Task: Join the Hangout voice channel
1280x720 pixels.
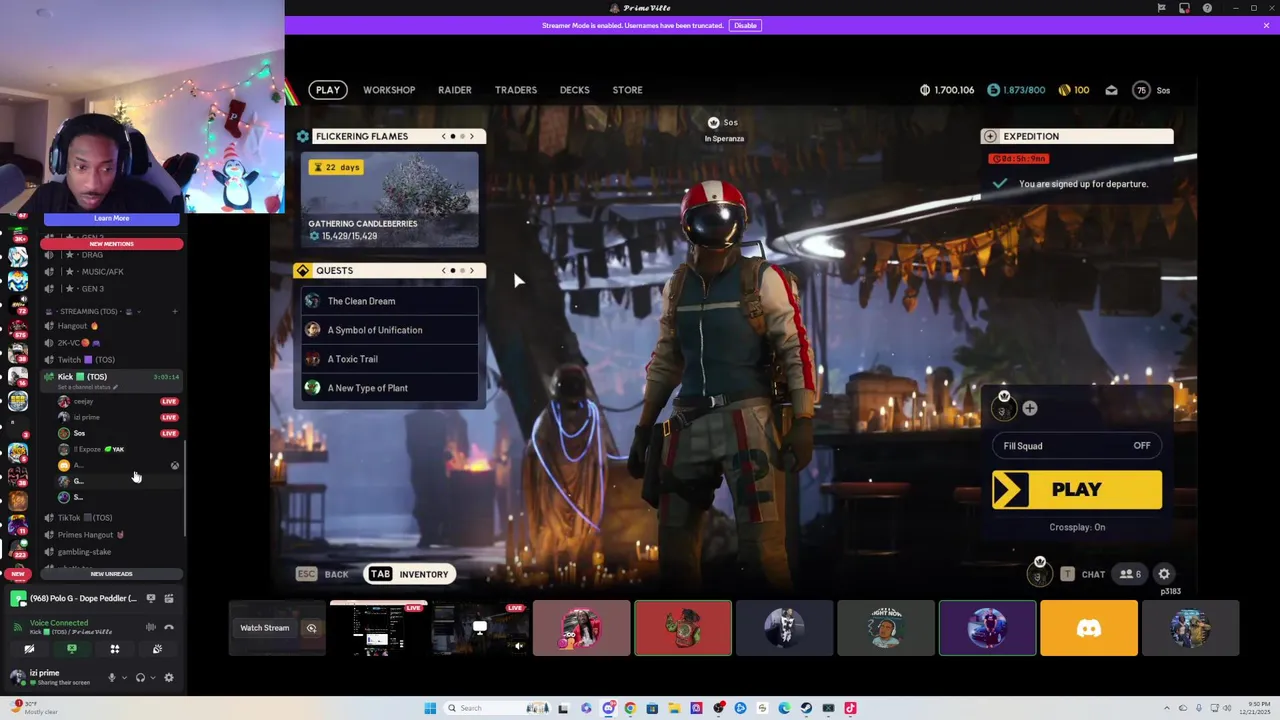Action: click(110, 326)
